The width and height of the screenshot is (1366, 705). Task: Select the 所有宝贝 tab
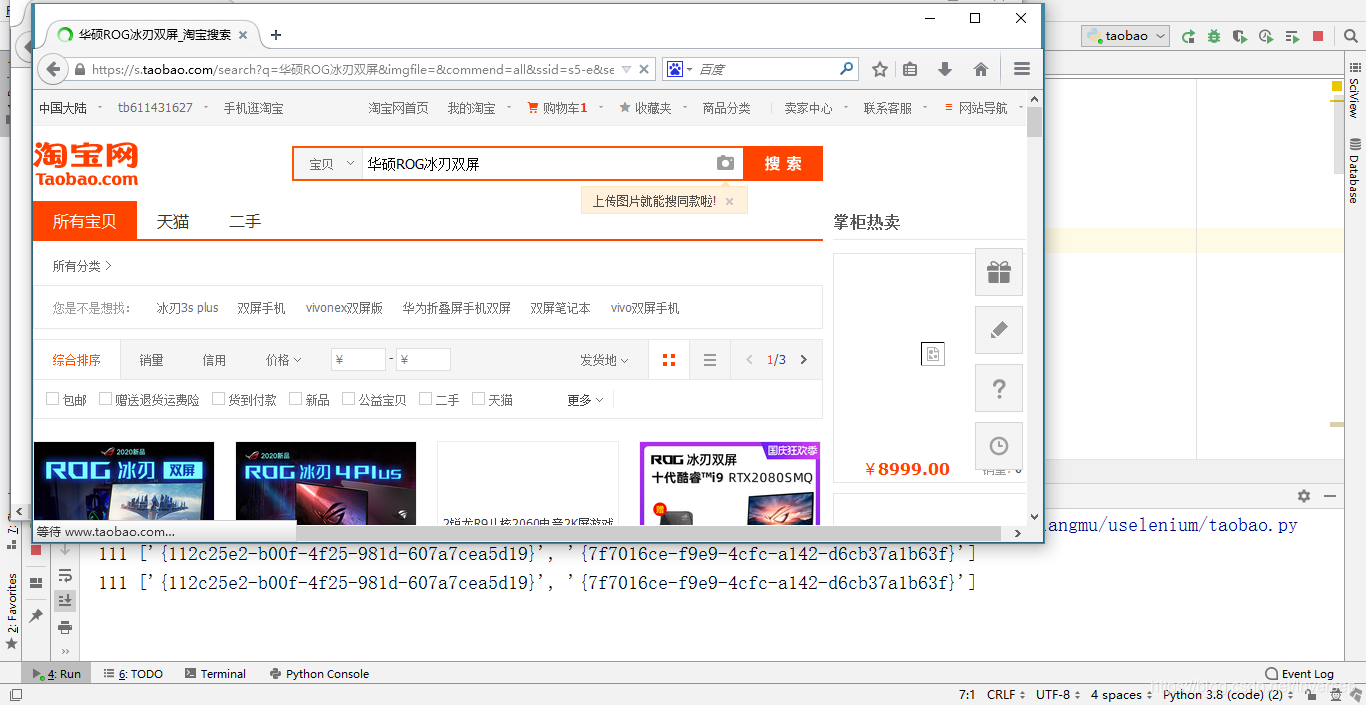(x=85, y=221)
